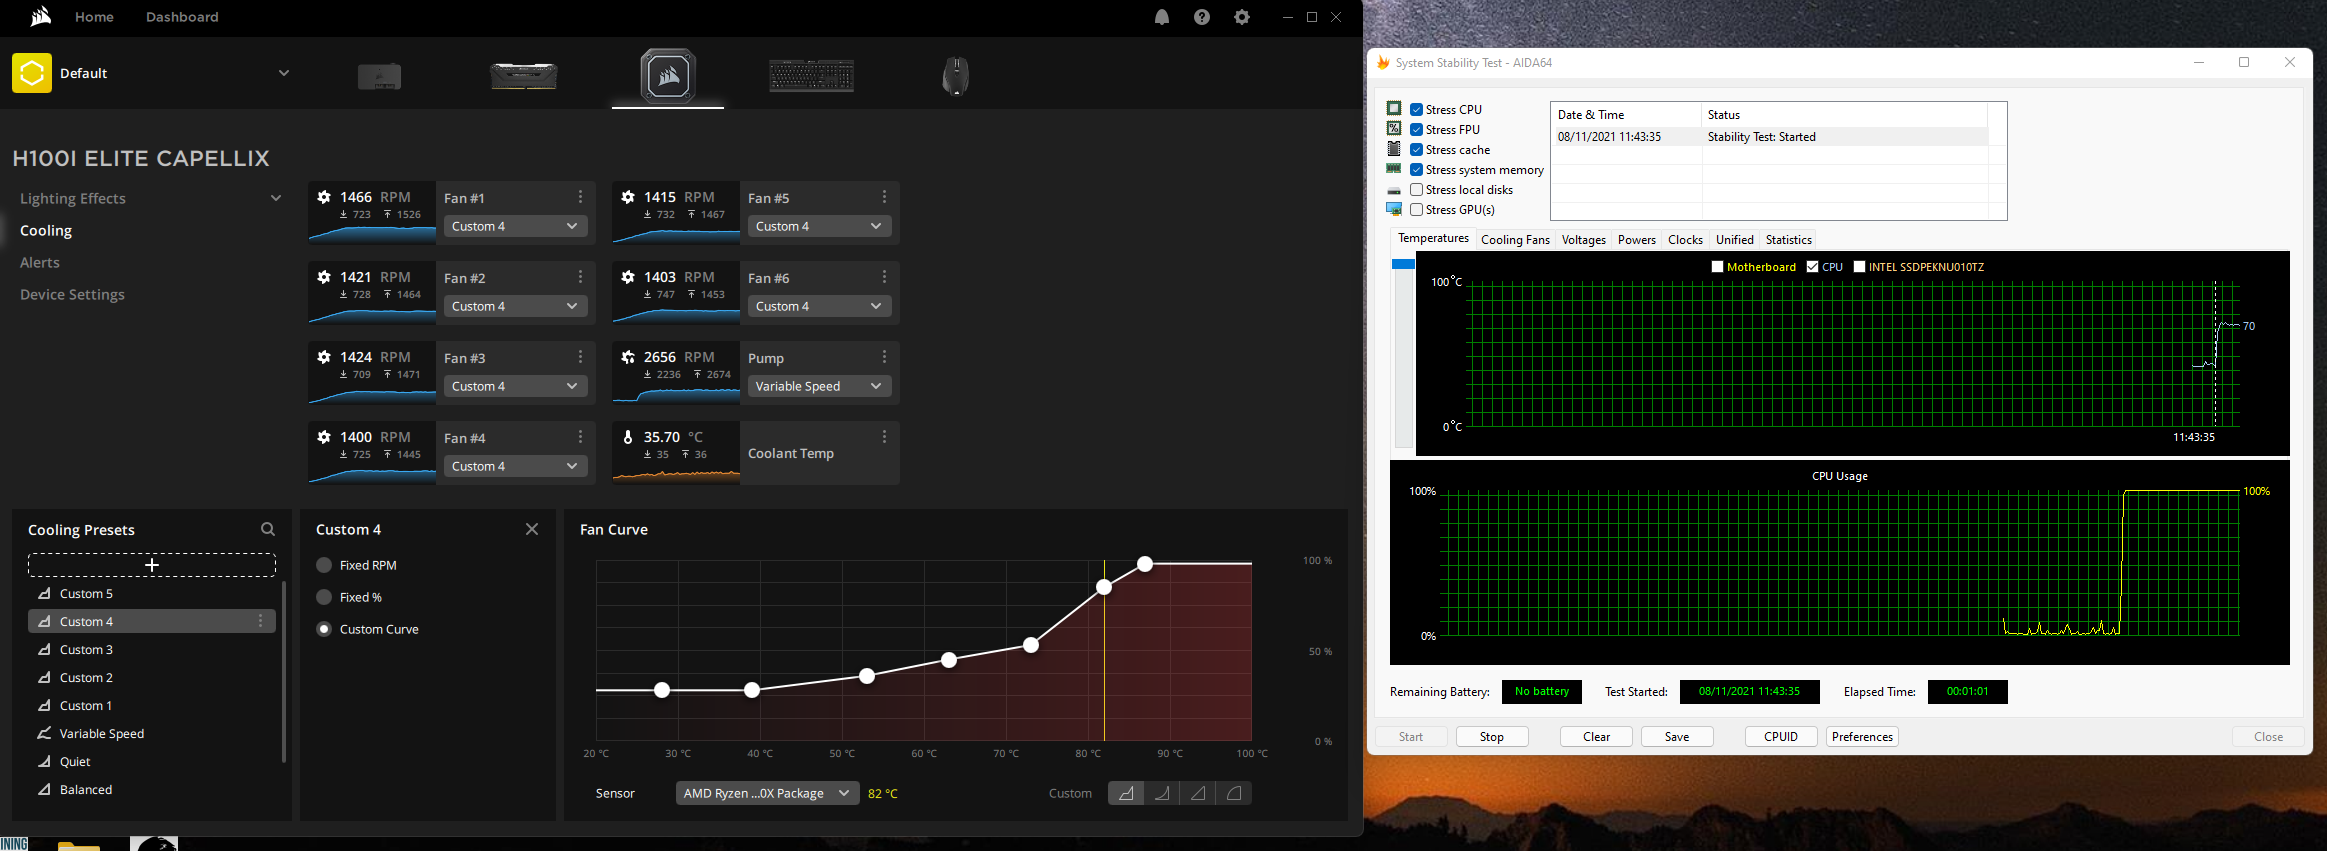2327x851 pixels.
Task: Open Fan #4 options three-dot menu
Action: [580, 437]
